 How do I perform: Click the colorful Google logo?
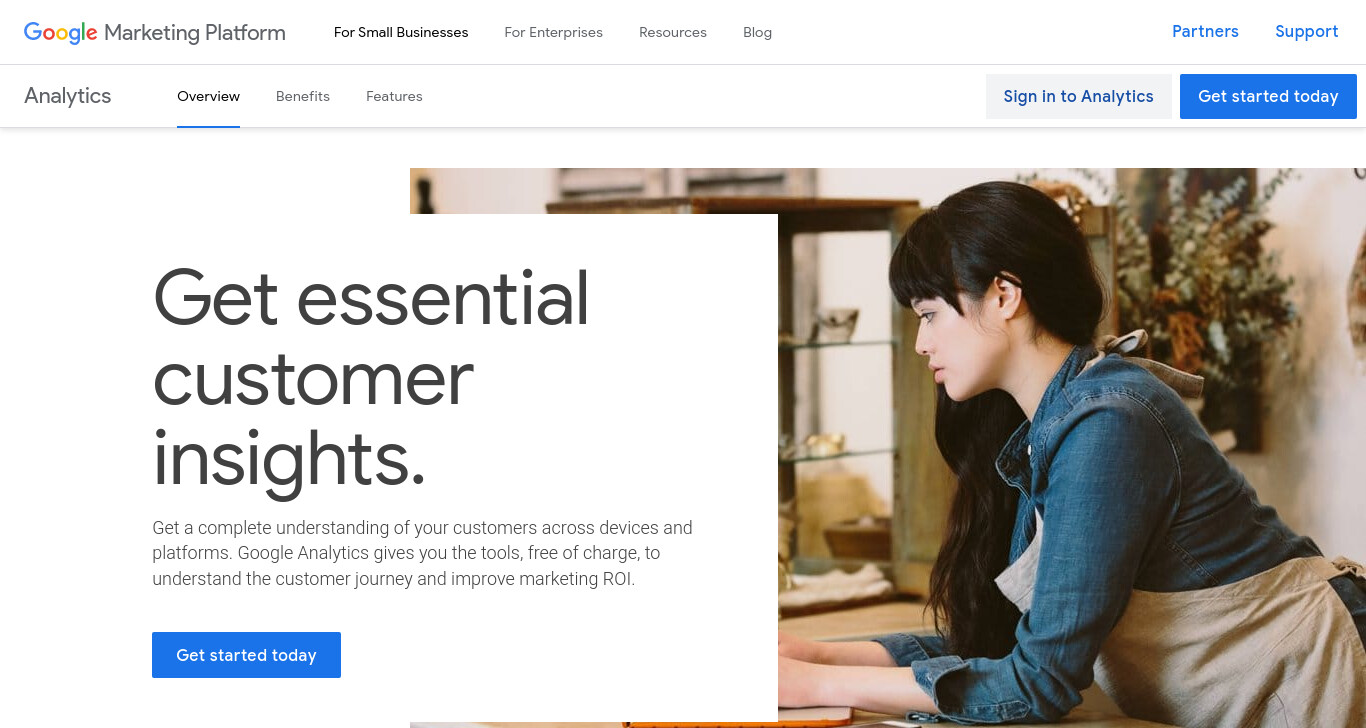tap(60, 32)
